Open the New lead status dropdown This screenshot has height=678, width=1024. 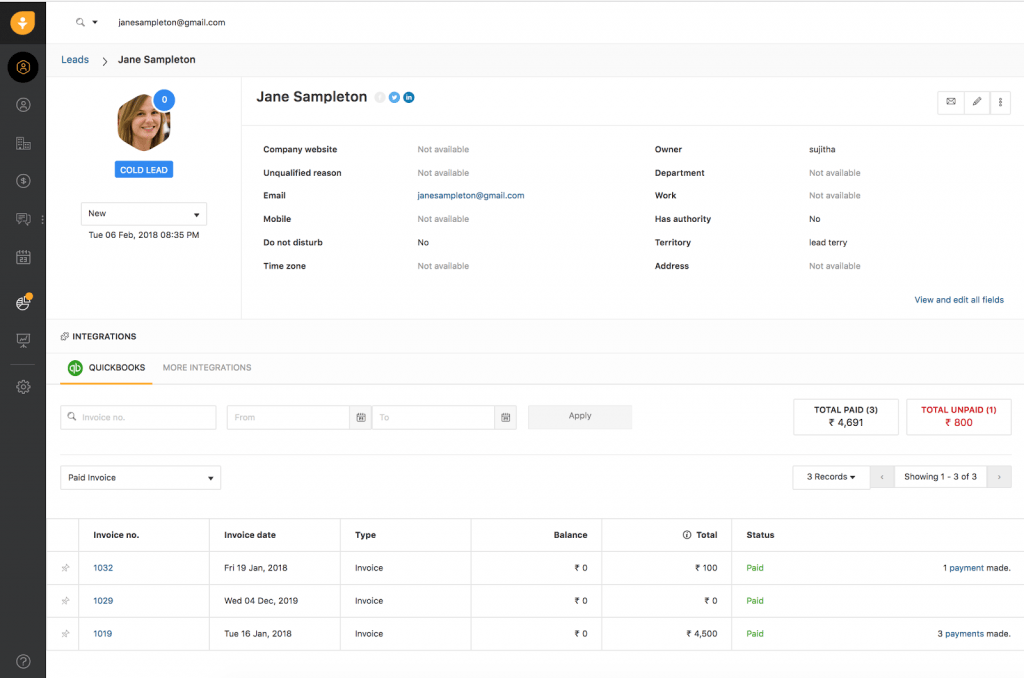[143, 213]
